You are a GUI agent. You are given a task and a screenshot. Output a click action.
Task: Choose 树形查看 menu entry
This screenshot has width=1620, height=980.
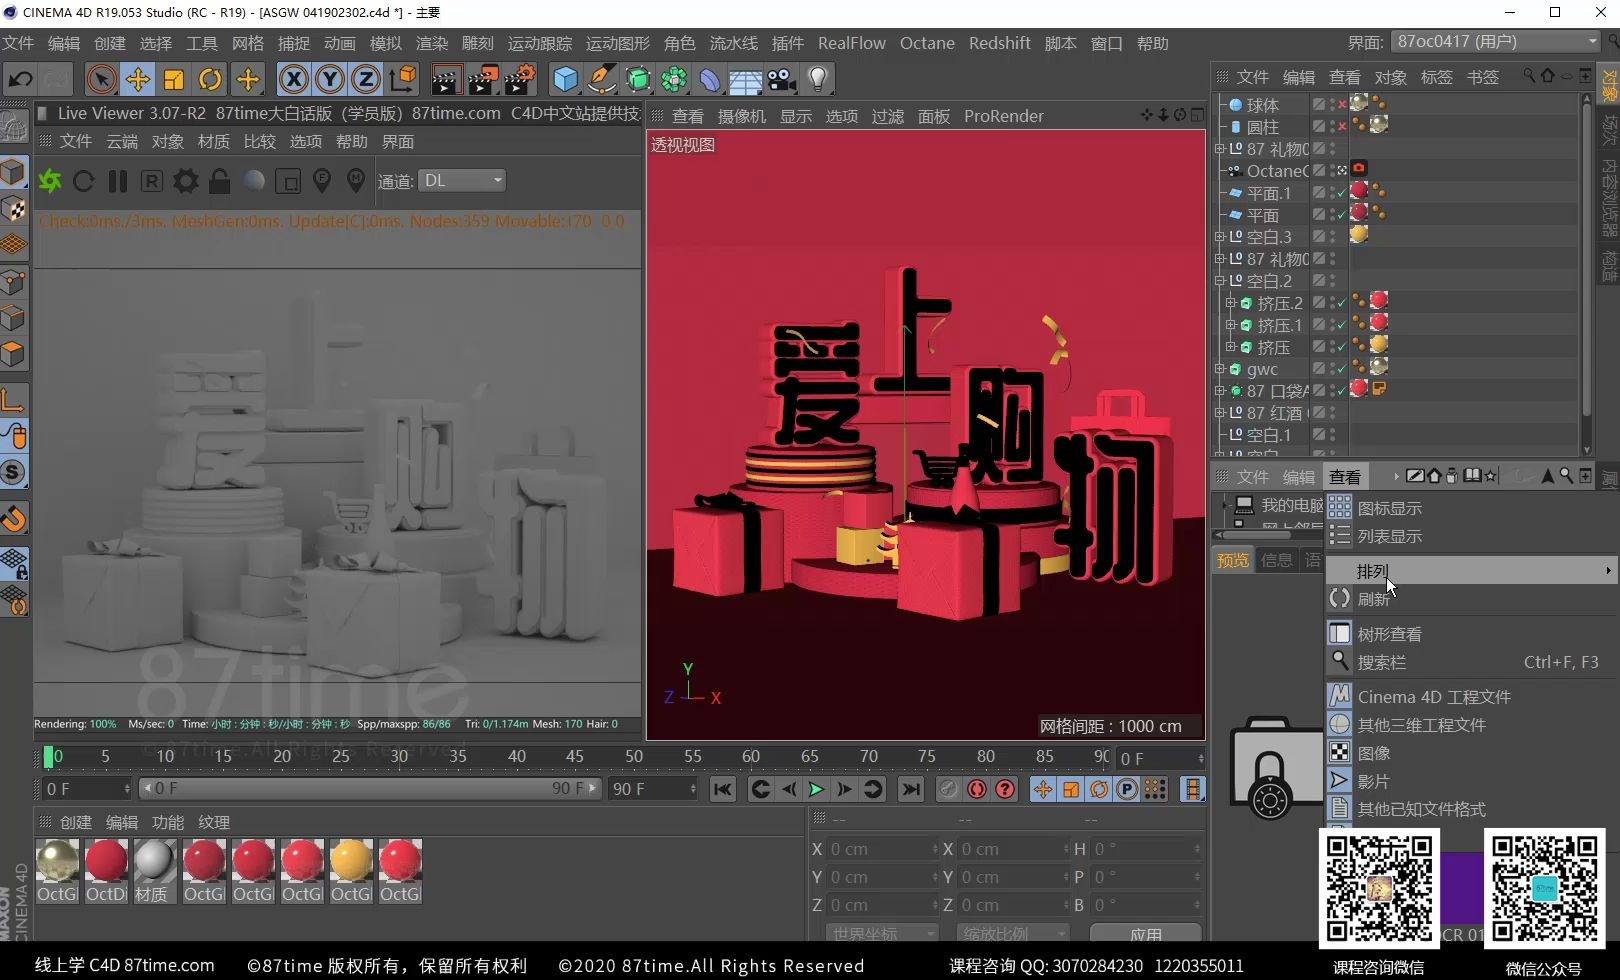tap(1472, 634)
